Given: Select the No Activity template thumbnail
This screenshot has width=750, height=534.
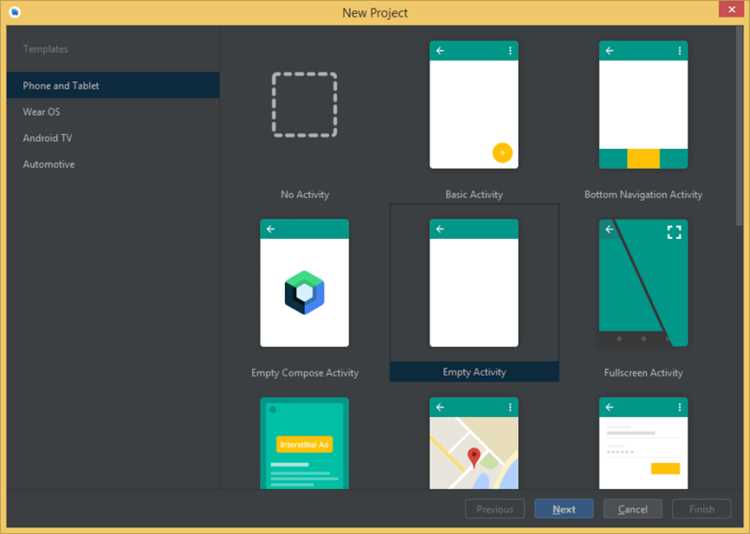Looking at the screenshot, I should click(305, 105).
